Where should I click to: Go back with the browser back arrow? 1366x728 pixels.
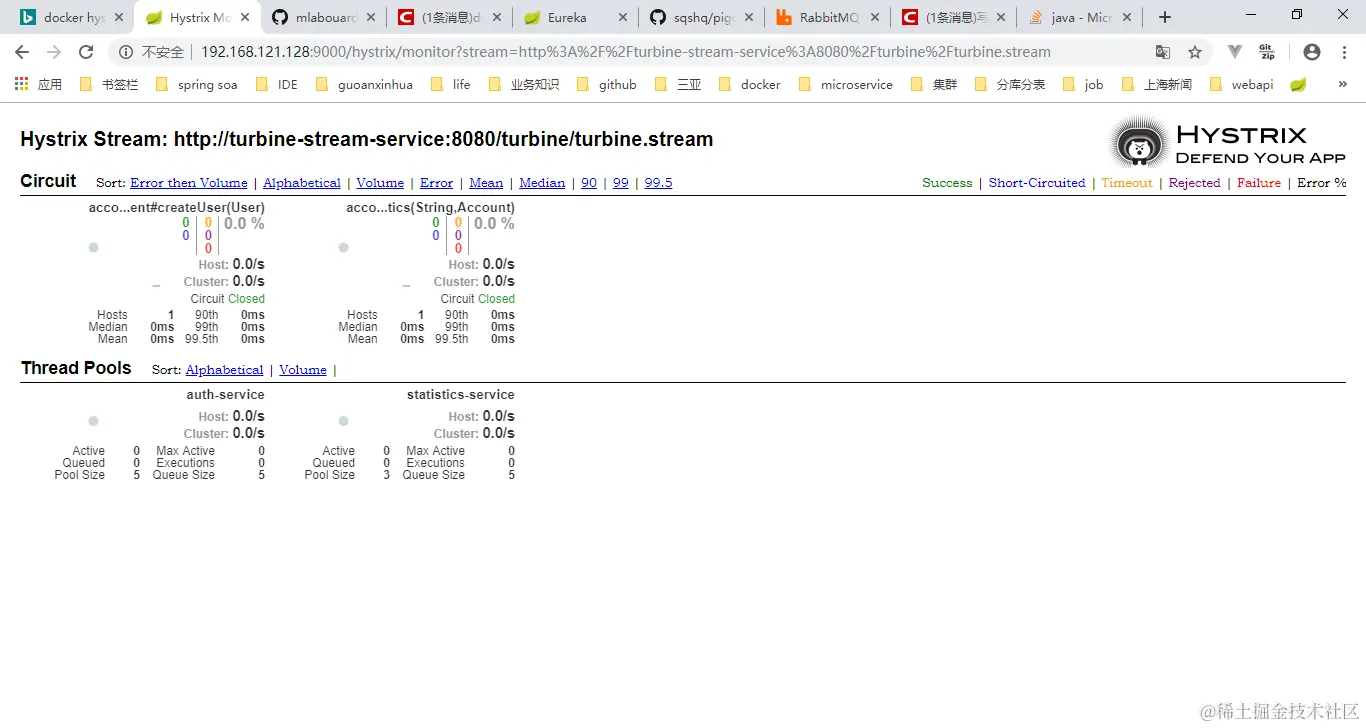(22, 52)
